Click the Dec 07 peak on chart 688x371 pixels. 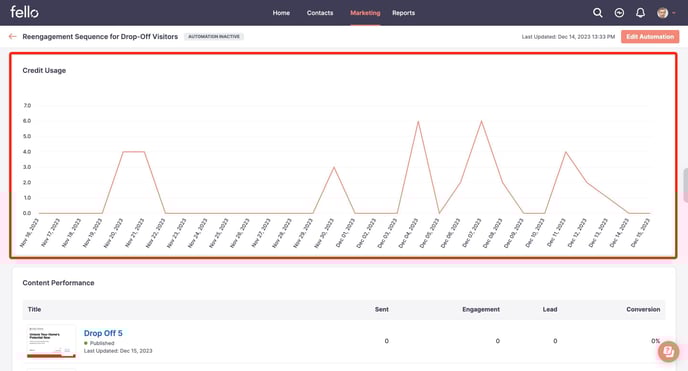pyautogui.click(x=481, y=121)
